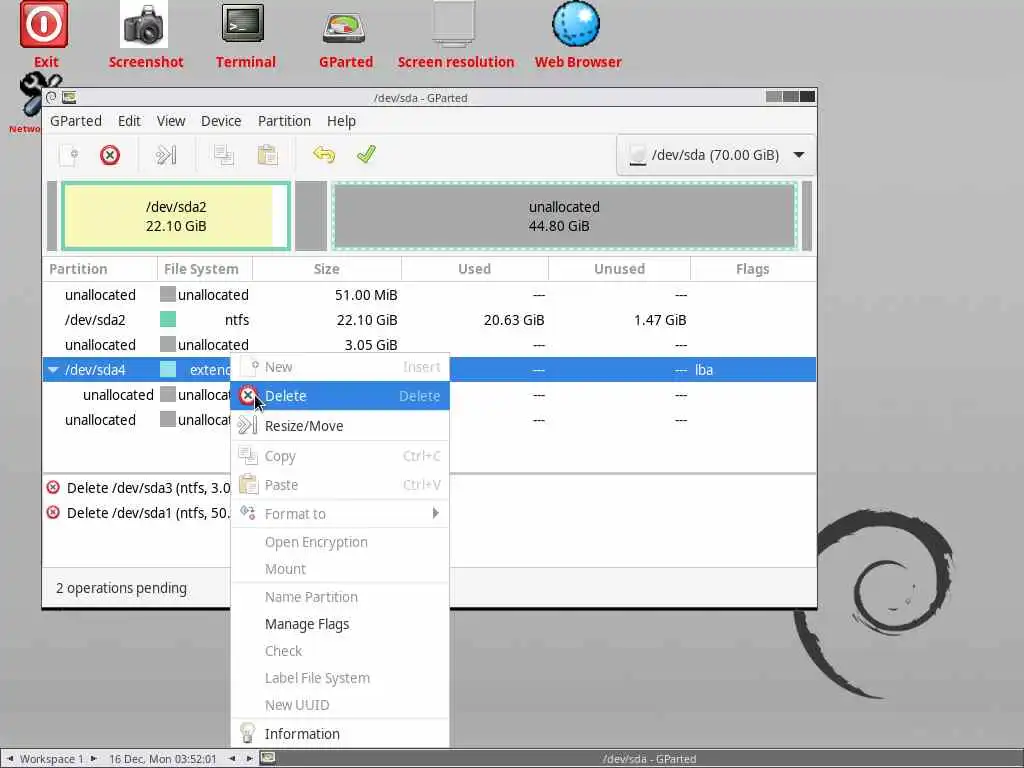The image size is (1024, 768).
Task: Choose Delete in the context menu
Action: tap(340, 396)
